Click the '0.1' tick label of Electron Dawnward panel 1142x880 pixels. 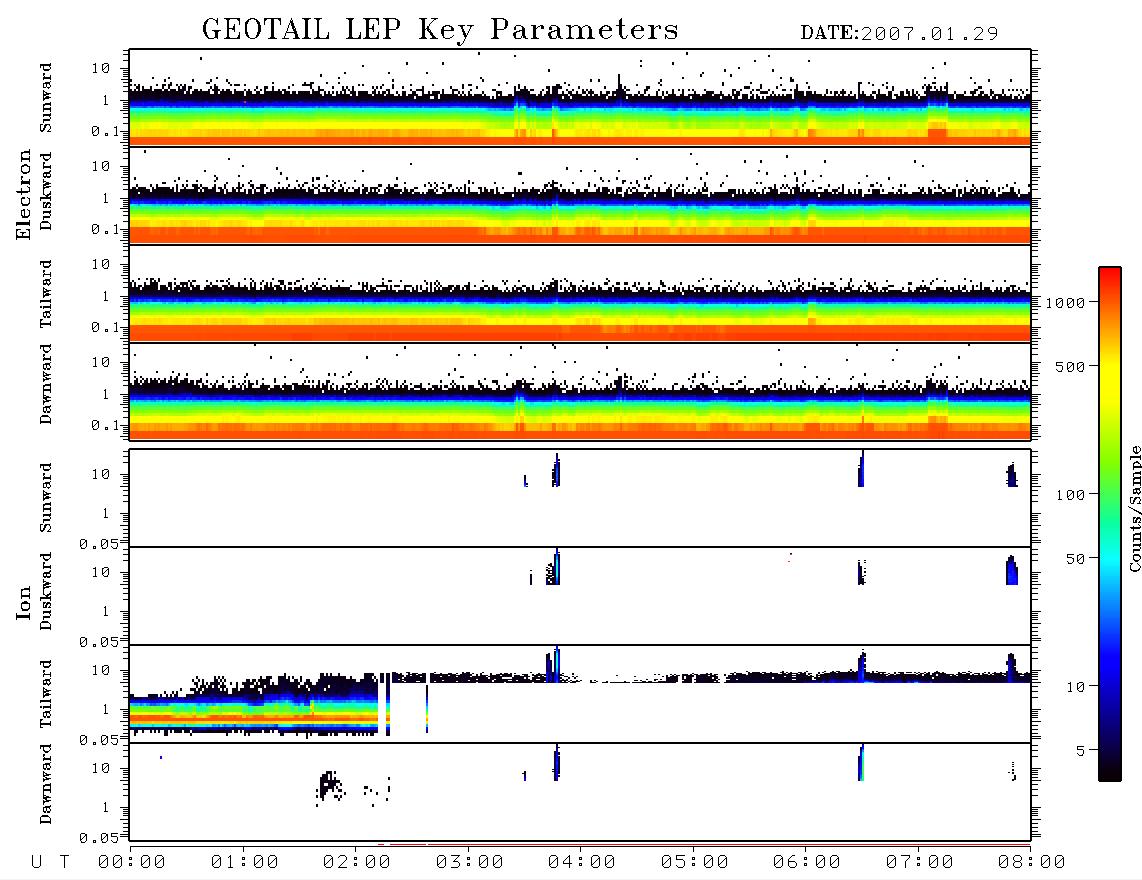(104, 425)
